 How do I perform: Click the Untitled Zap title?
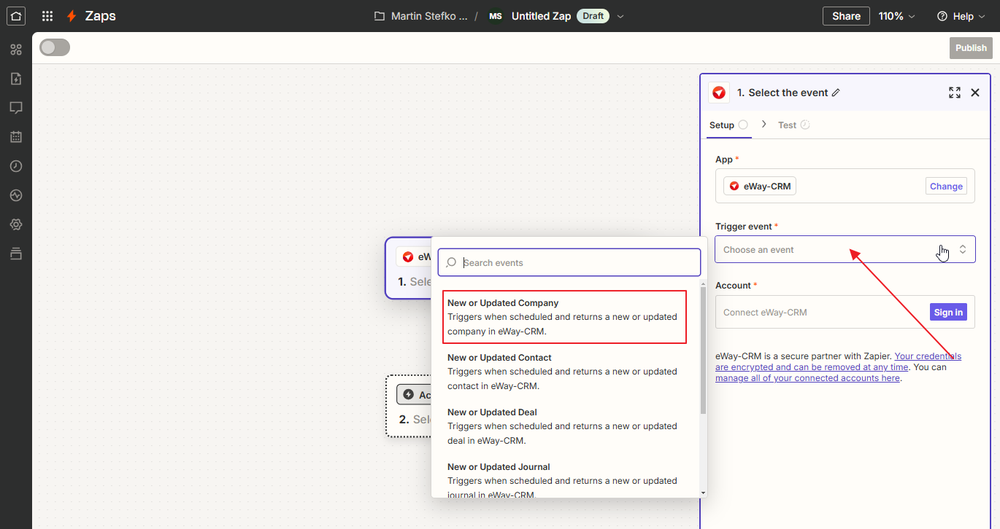pos(541,16)
